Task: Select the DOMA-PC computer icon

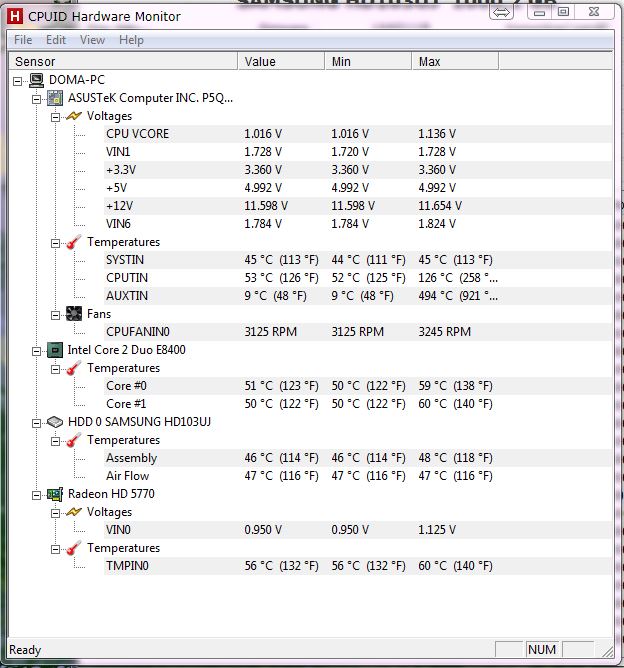Action: (37, 80)
